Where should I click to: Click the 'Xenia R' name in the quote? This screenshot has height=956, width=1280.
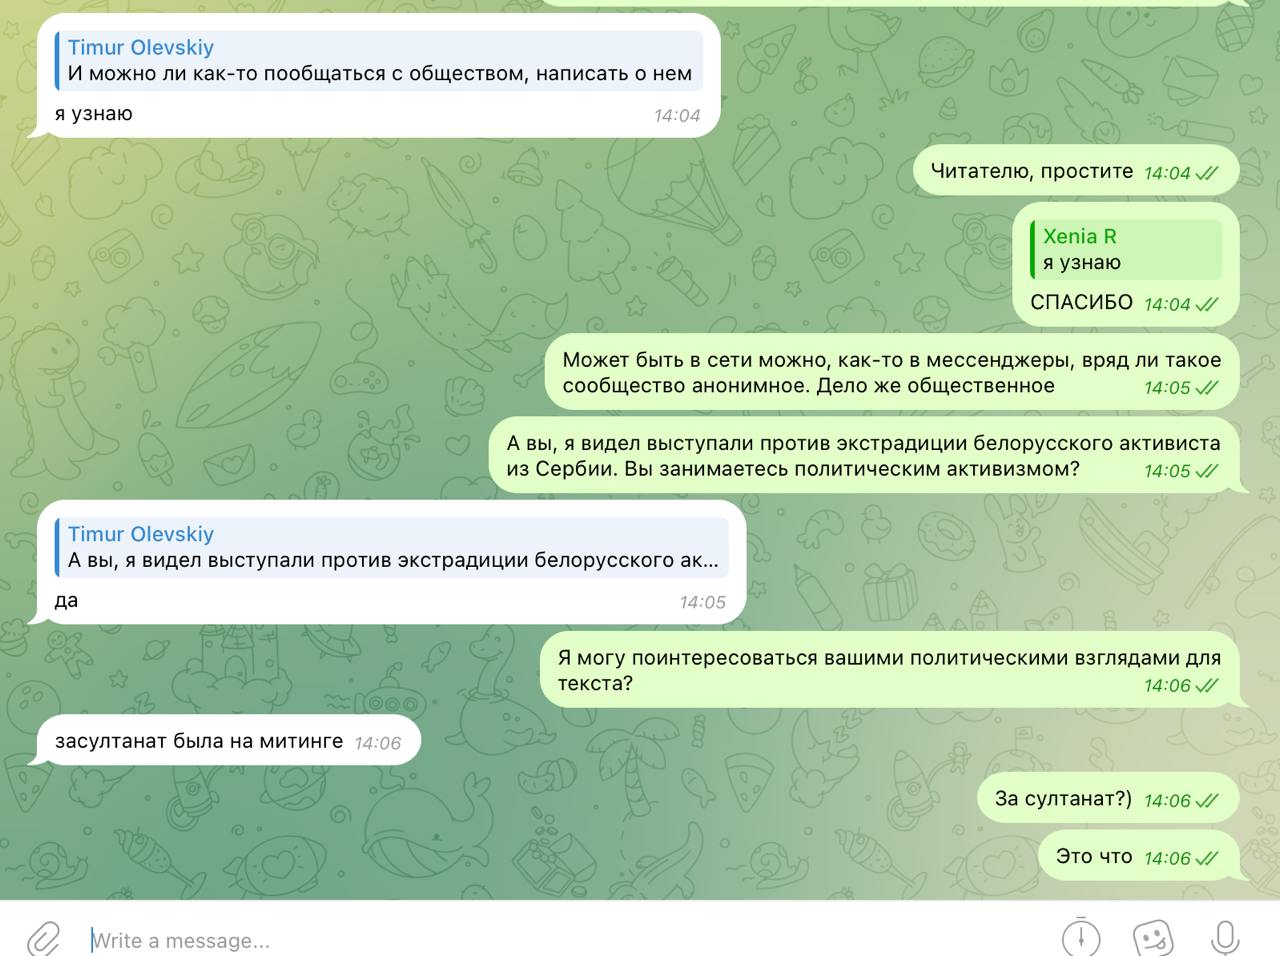(1079, 236)
